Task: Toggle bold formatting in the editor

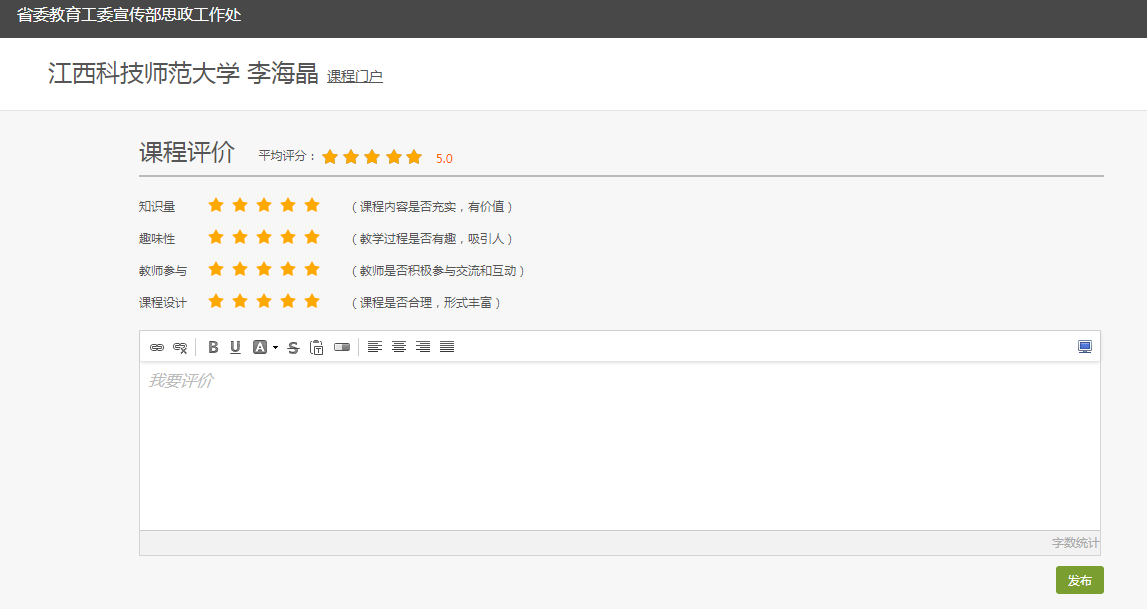Action: pos(212,347)
